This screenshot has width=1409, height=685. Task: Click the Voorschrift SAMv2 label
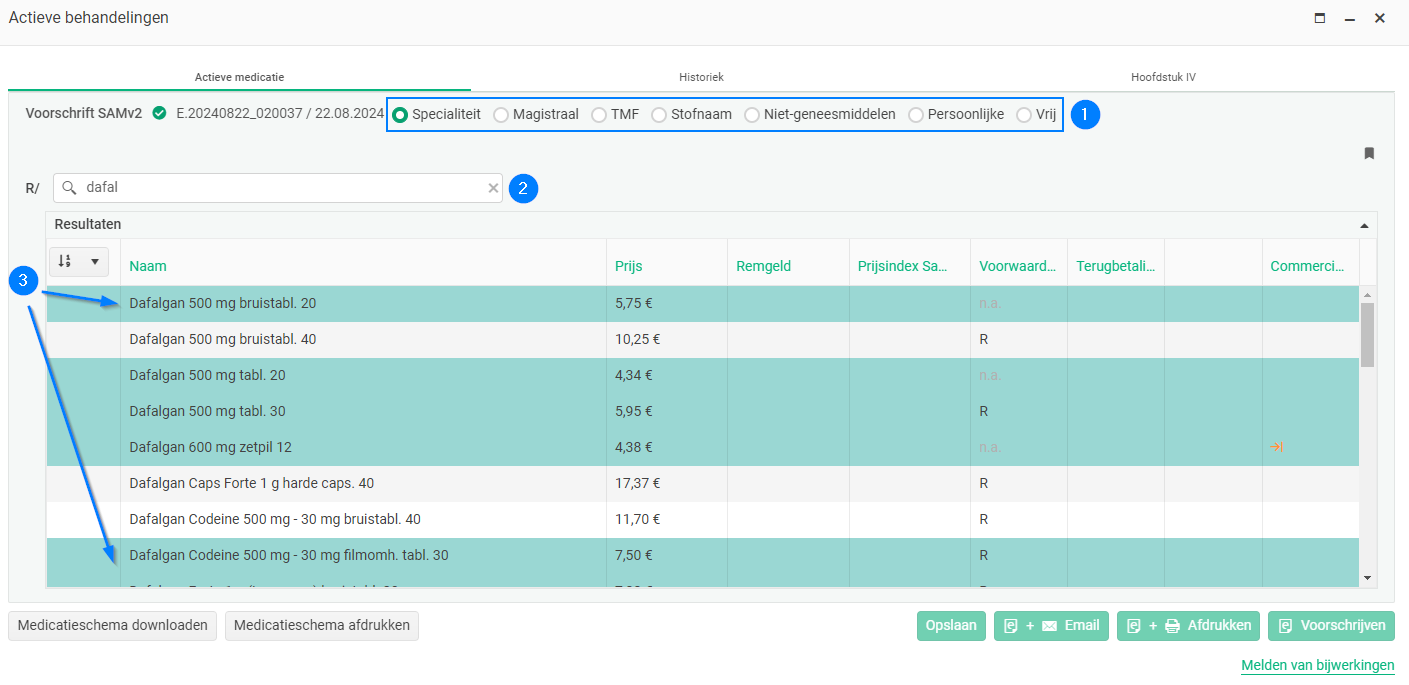85,113
